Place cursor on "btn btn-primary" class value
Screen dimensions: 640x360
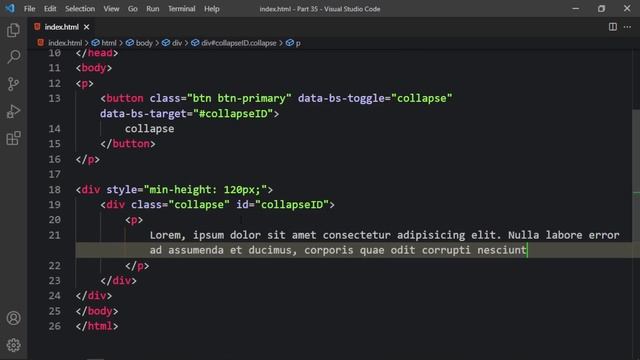point(239,98)
